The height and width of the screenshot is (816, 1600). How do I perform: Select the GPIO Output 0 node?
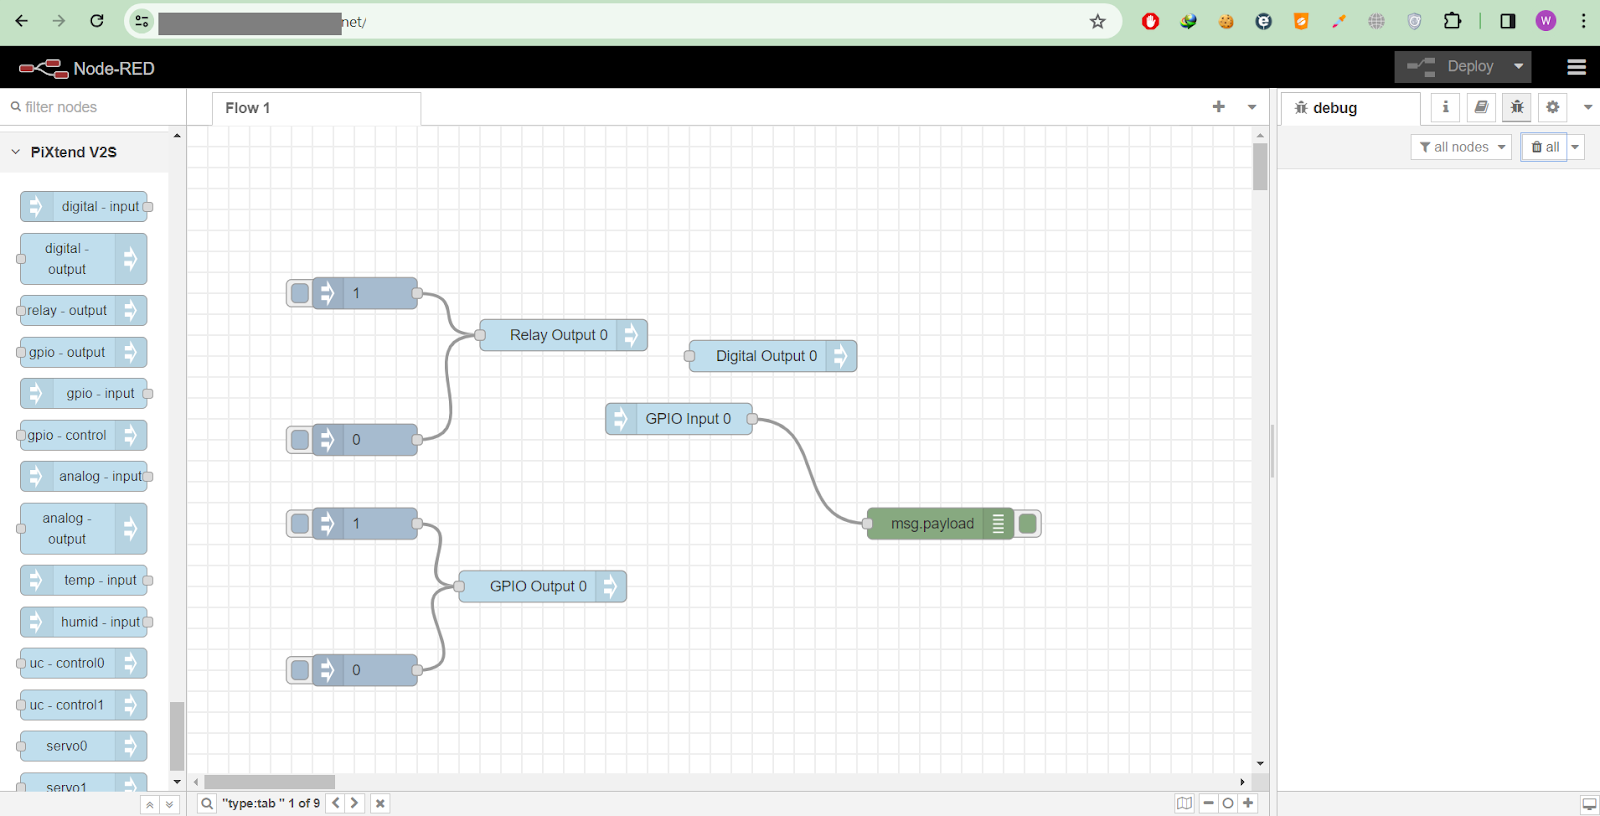pos(543,586)
